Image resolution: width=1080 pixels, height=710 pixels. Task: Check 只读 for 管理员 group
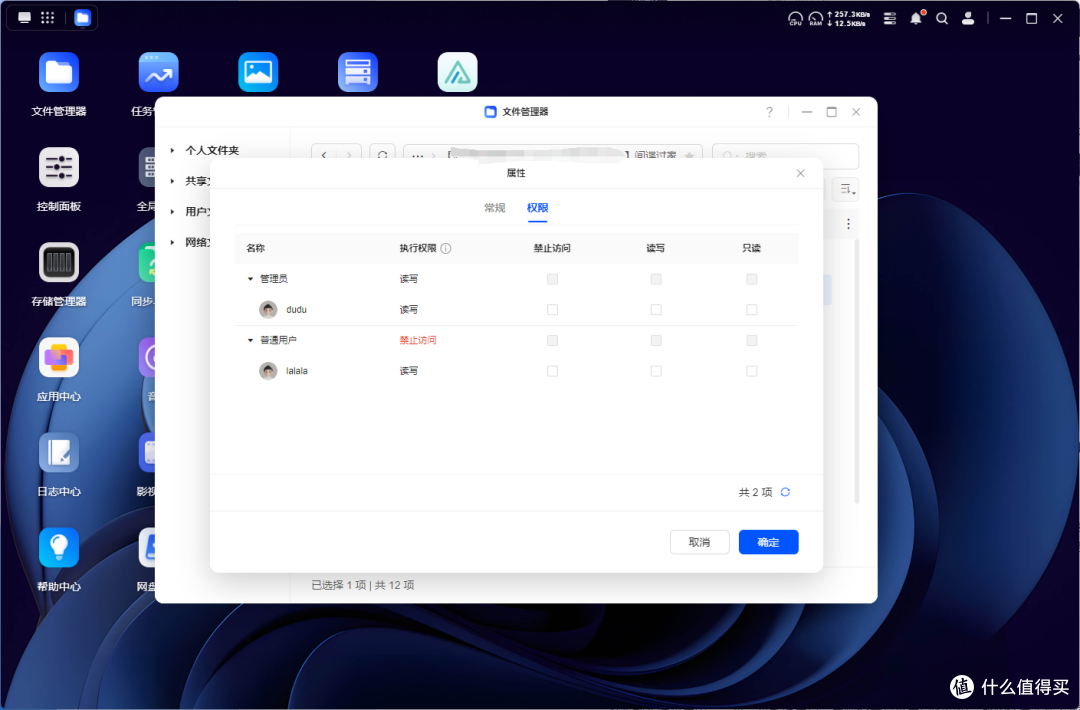click(x=751, y=279)
